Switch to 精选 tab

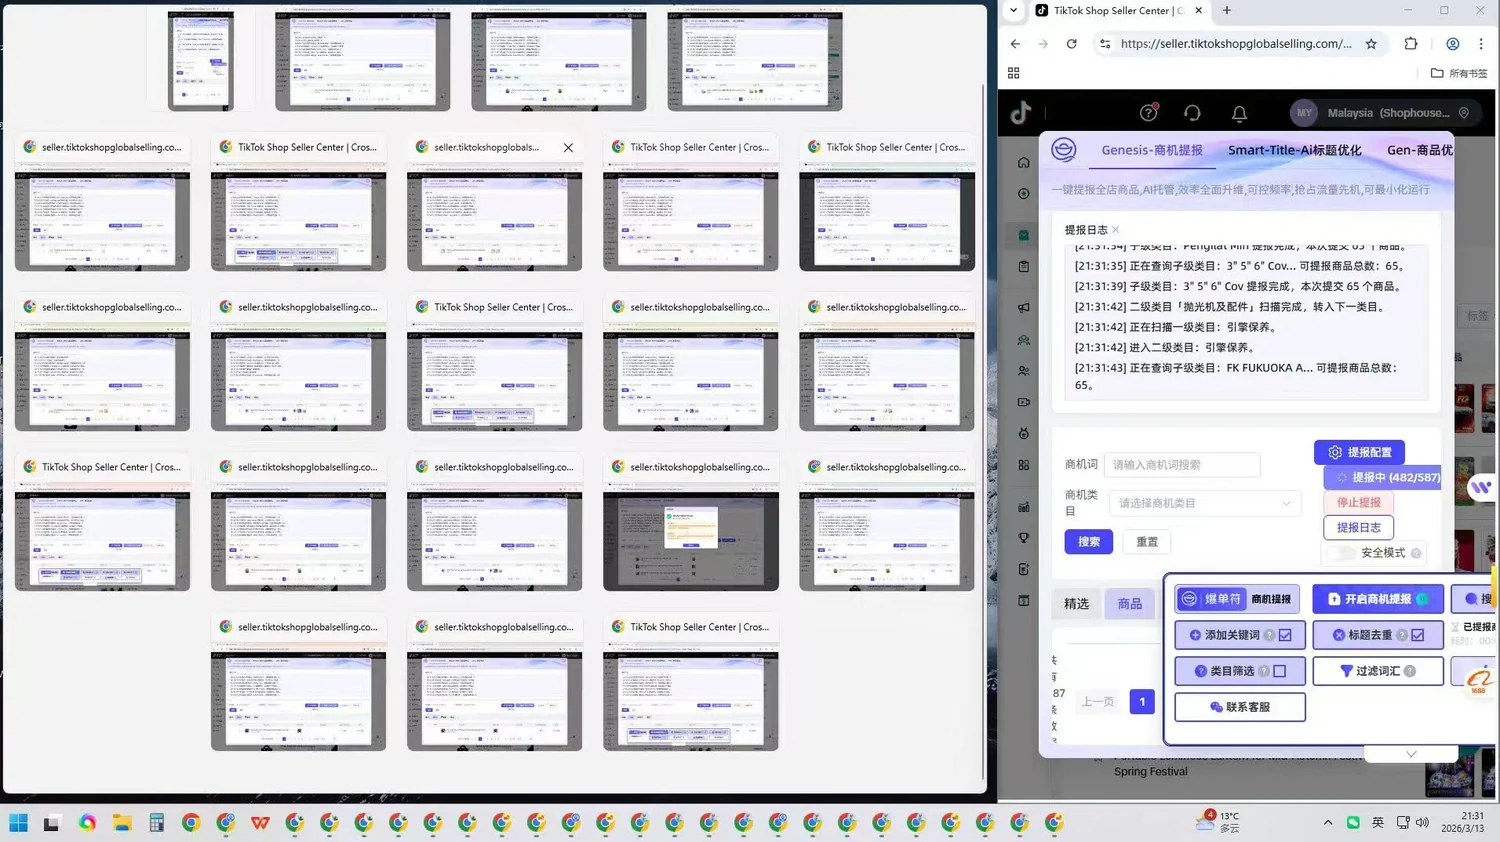[x=1076, y=604]
